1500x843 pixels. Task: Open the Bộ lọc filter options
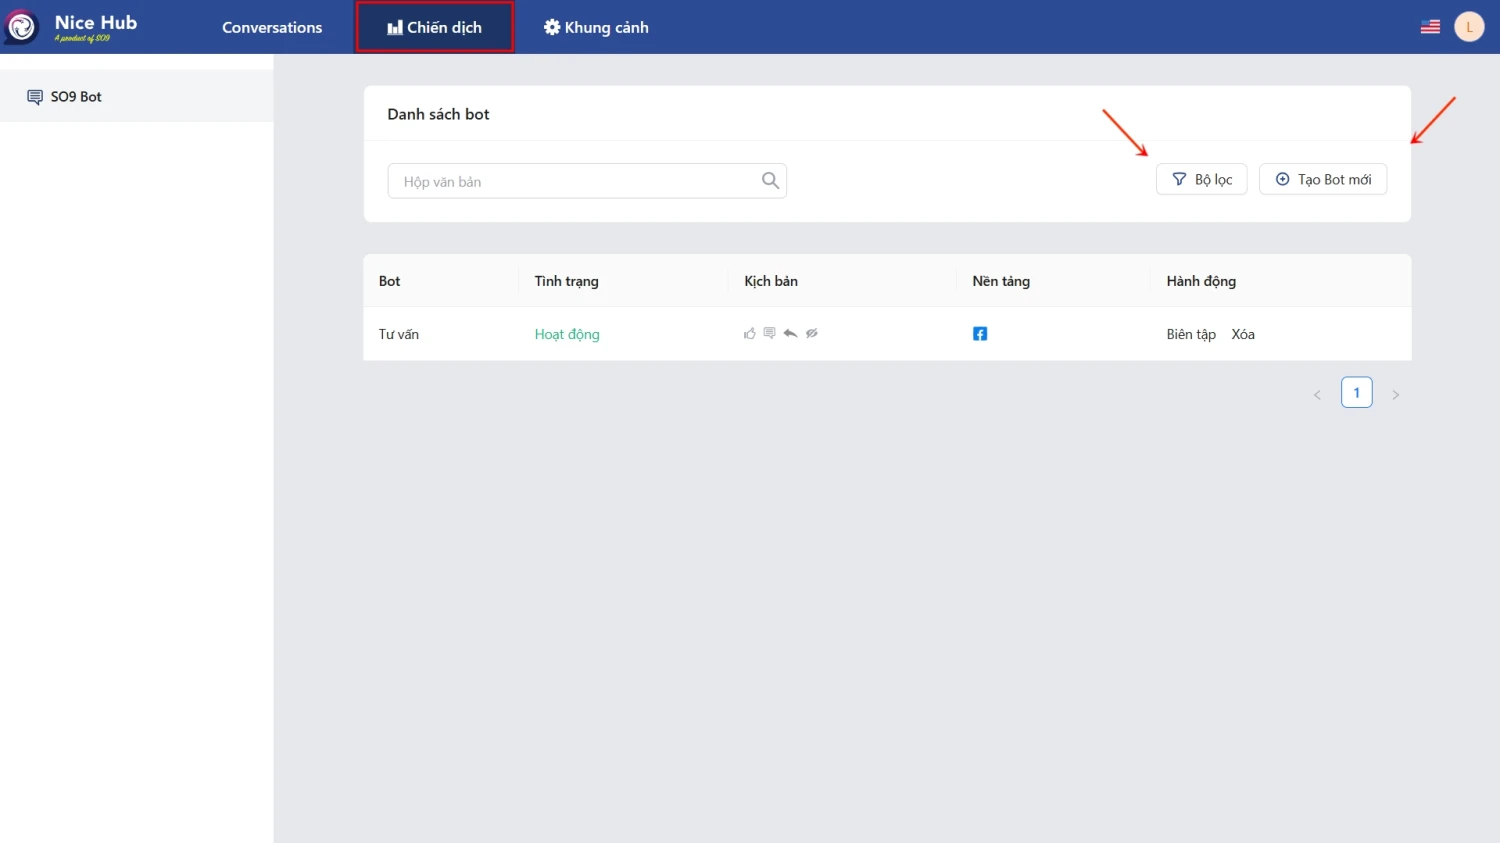coord(1202,179)
